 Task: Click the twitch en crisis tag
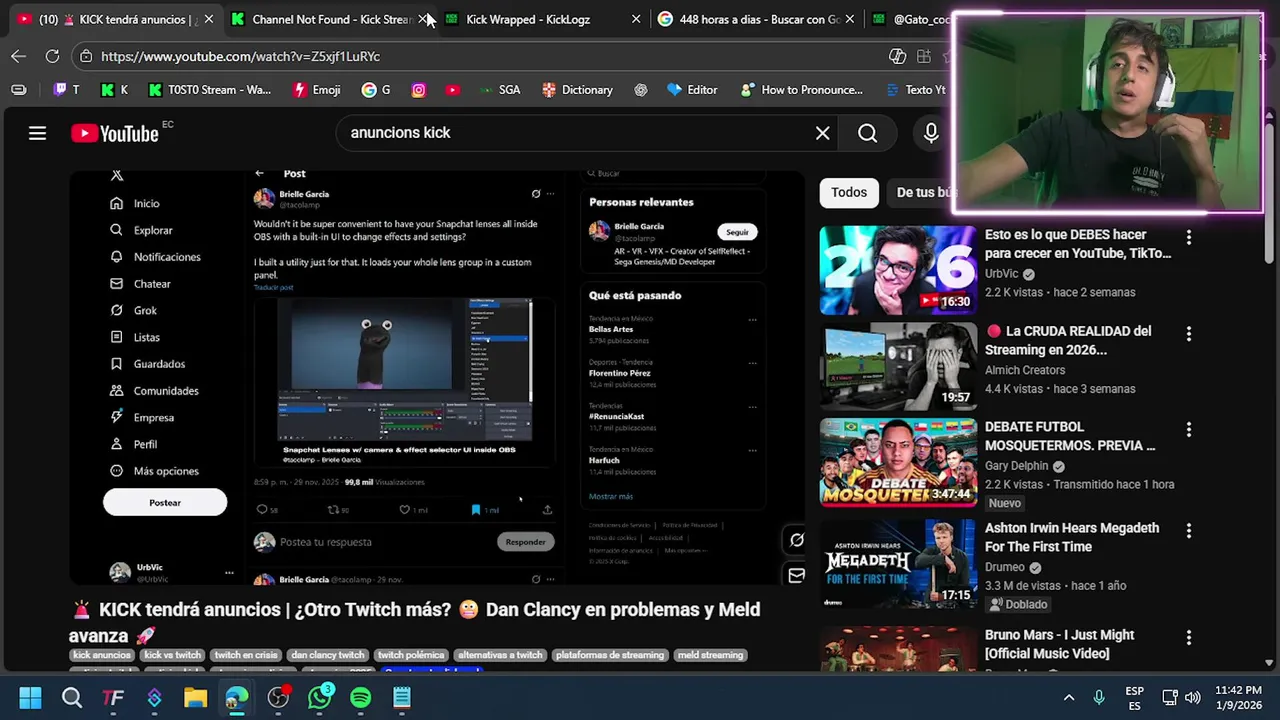click(246, 655)
